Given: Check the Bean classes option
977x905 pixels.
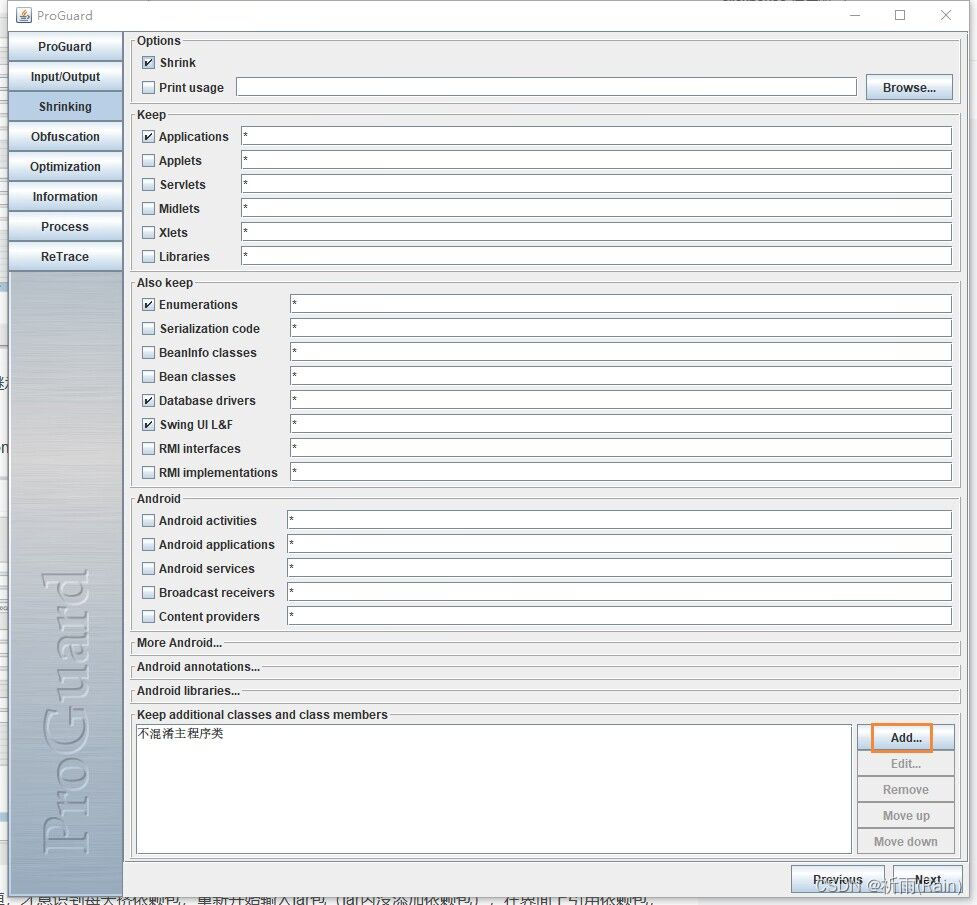Looking at the screenshot, I should pyautogui.click(x=148, y=376).
